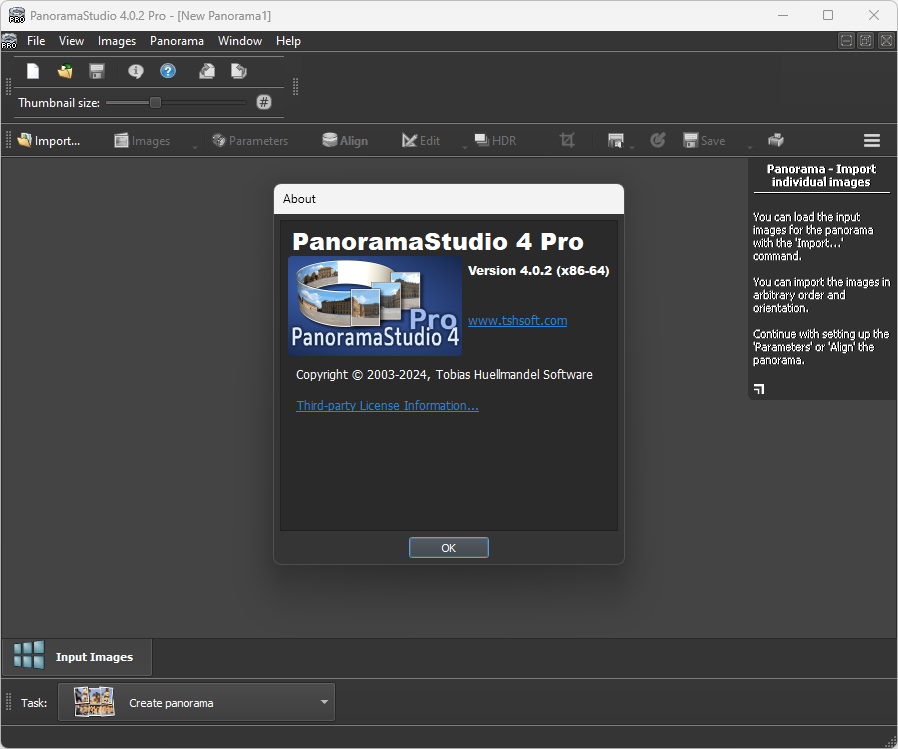898x749 pixels.
Task: Restore the inner document window
Action: coord(866,41)
